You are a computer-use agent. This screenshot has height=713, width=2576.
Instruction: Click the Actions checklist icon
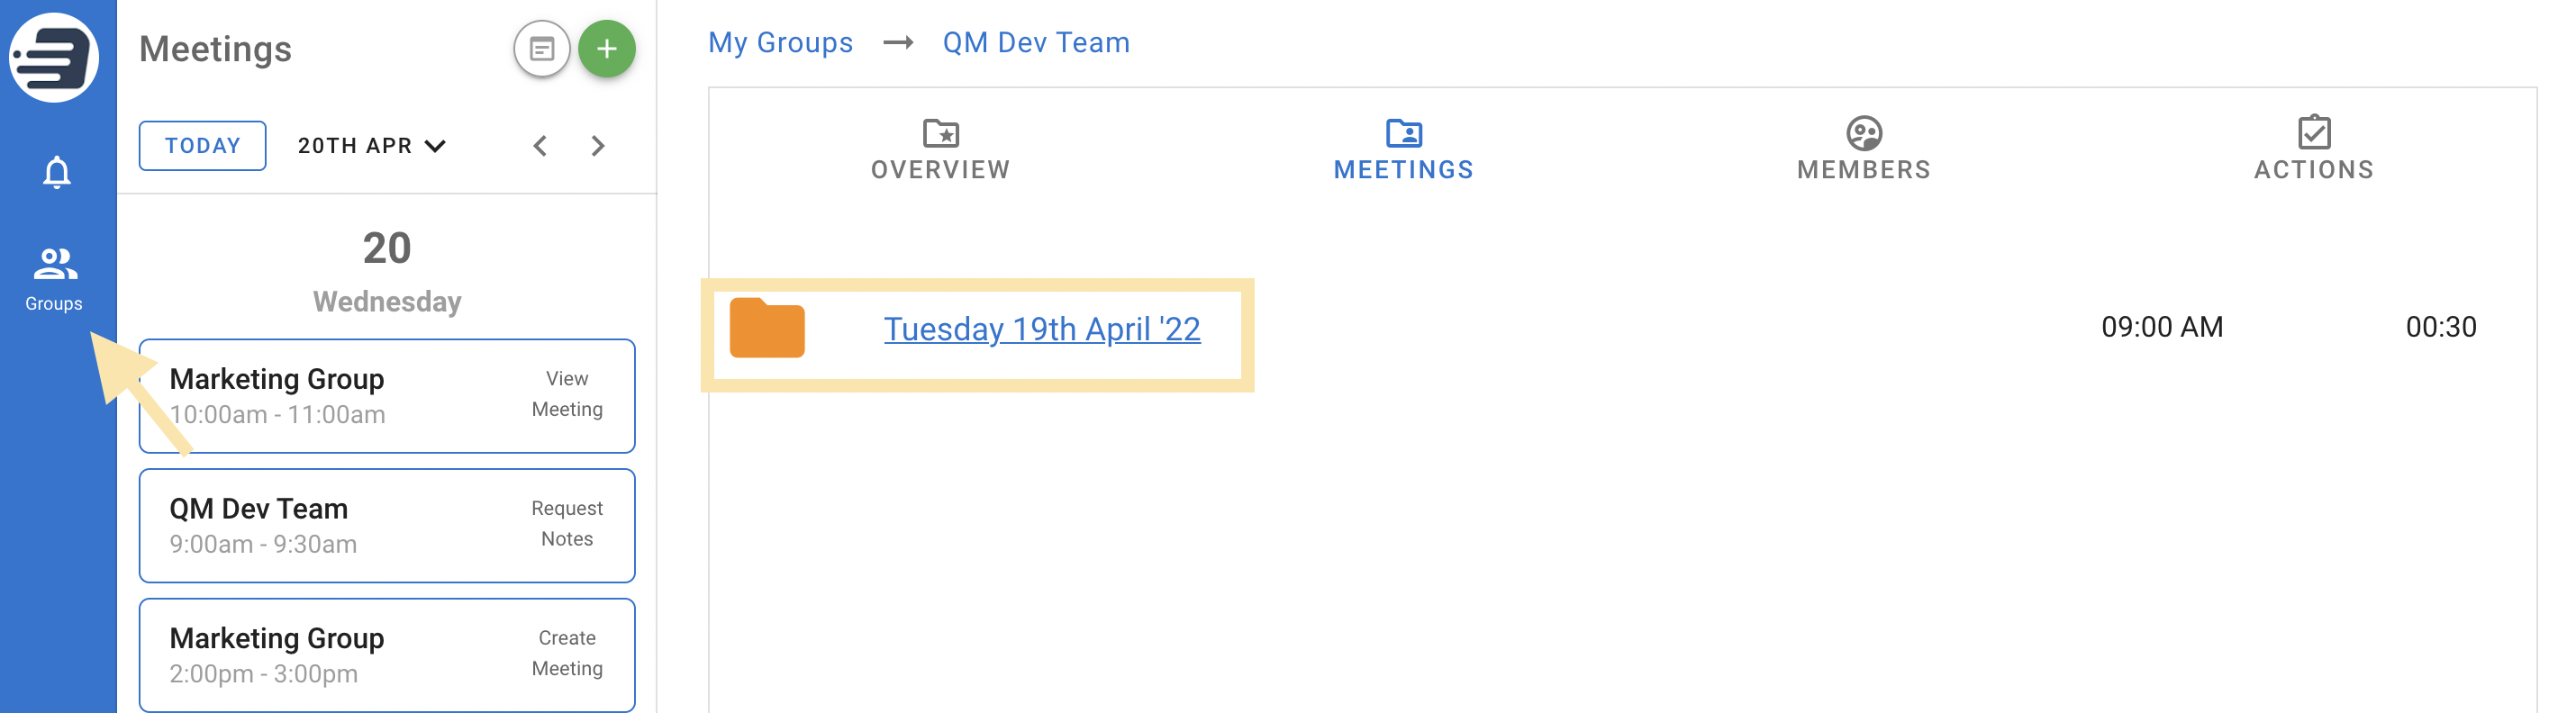pos(2314,131)
